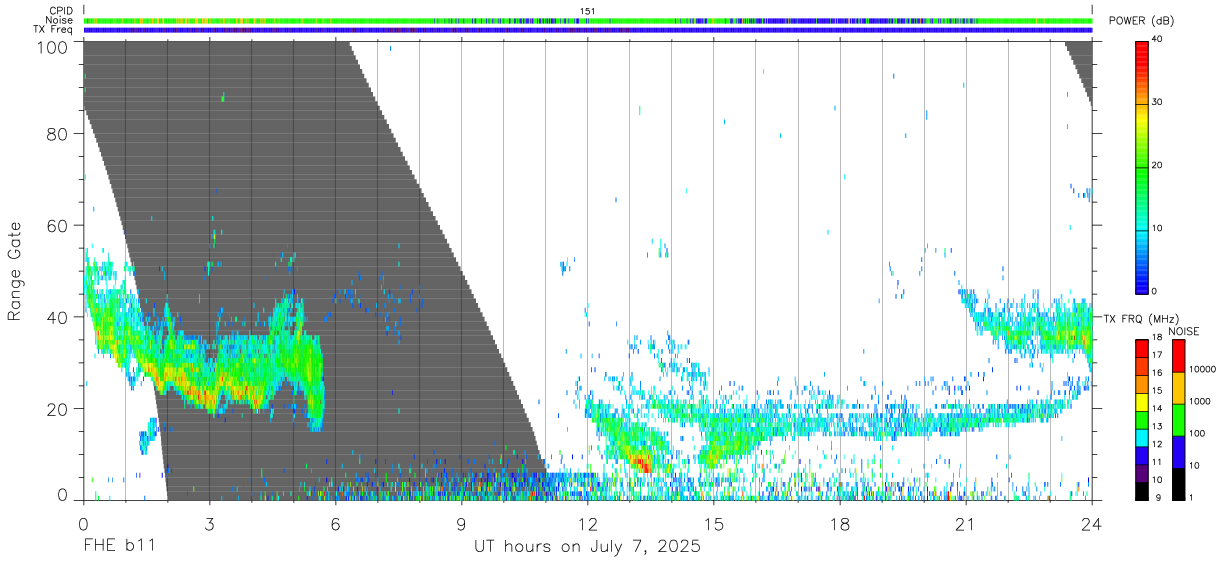The height and width of the screenshot is (567, 1228).
Task: Click the 10 label on POWER color bar
Action: click(1158, 229)
